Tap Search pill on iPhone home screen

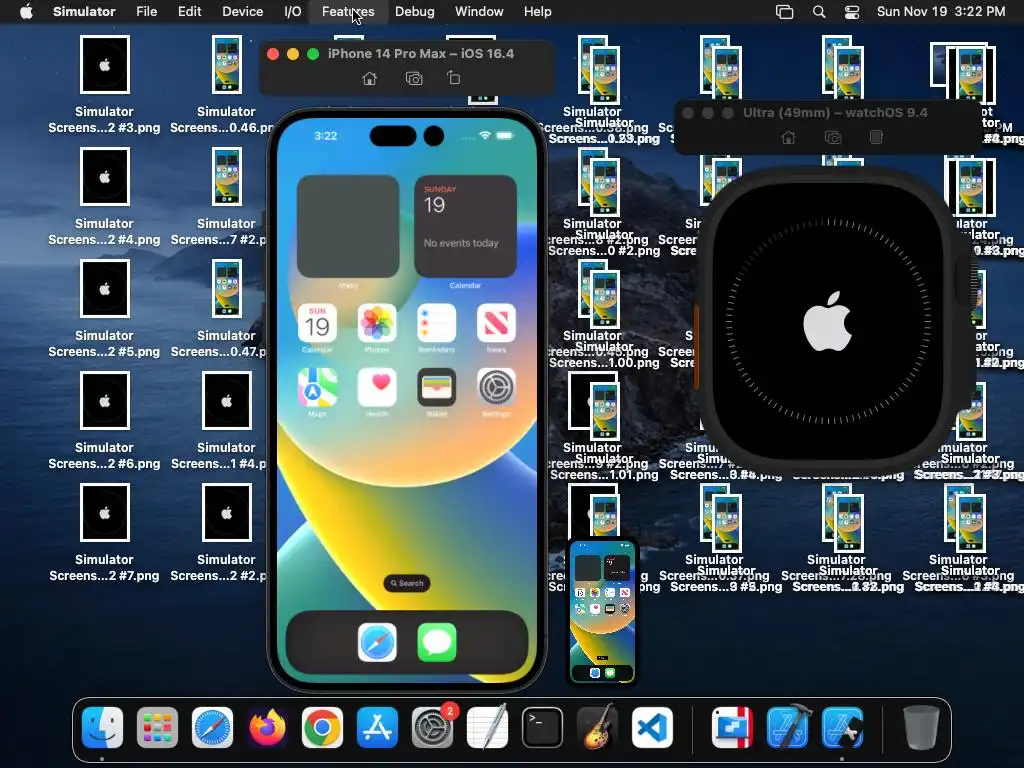407,583
